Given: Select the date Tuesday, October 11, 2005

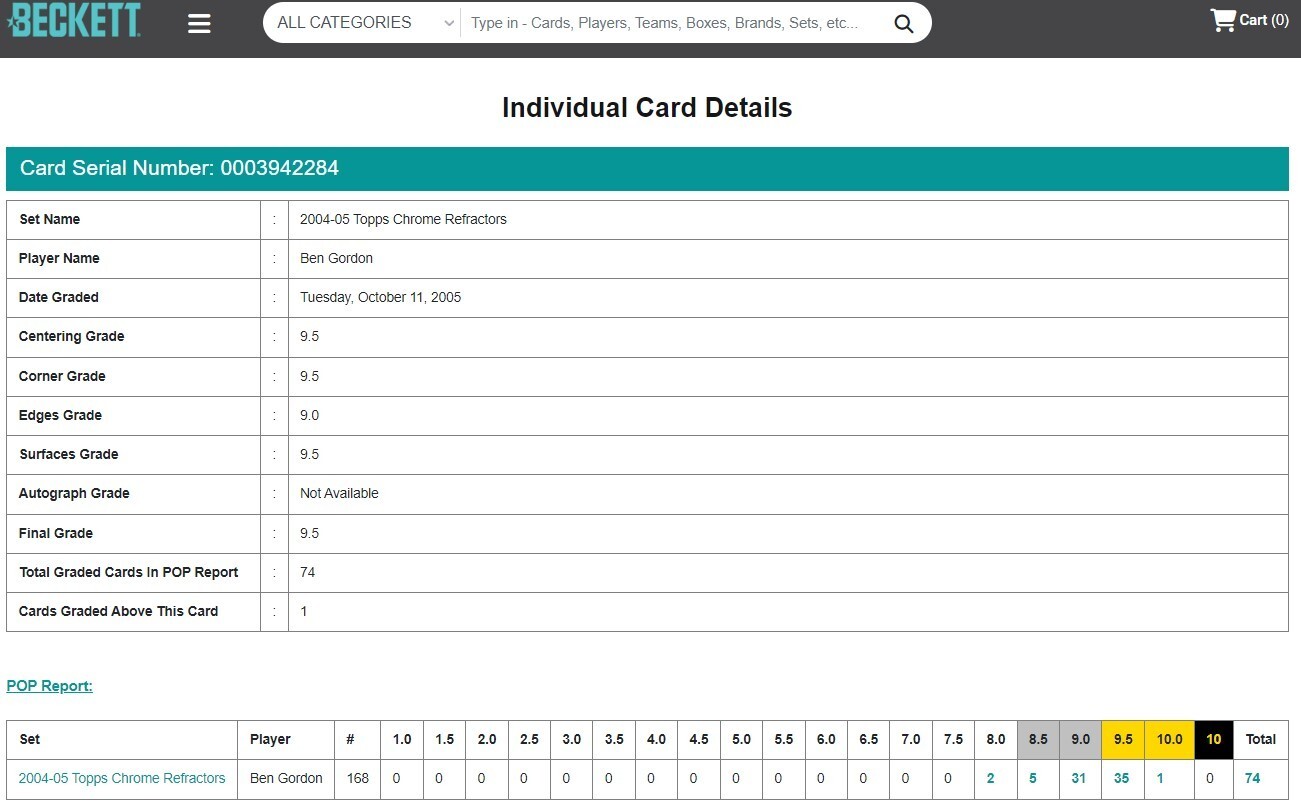Looking at the screenshot, I should click(x=380, y=297).
